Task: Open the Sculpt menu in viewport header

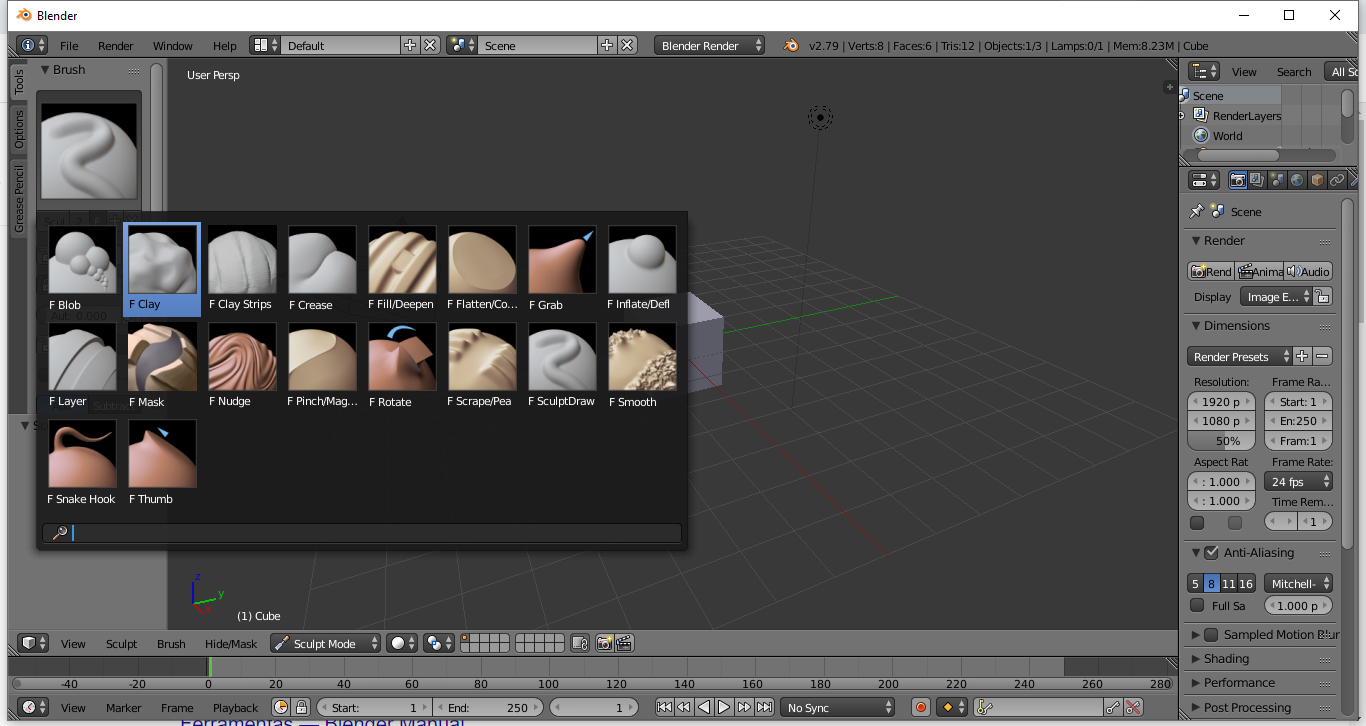Action: 122,644
